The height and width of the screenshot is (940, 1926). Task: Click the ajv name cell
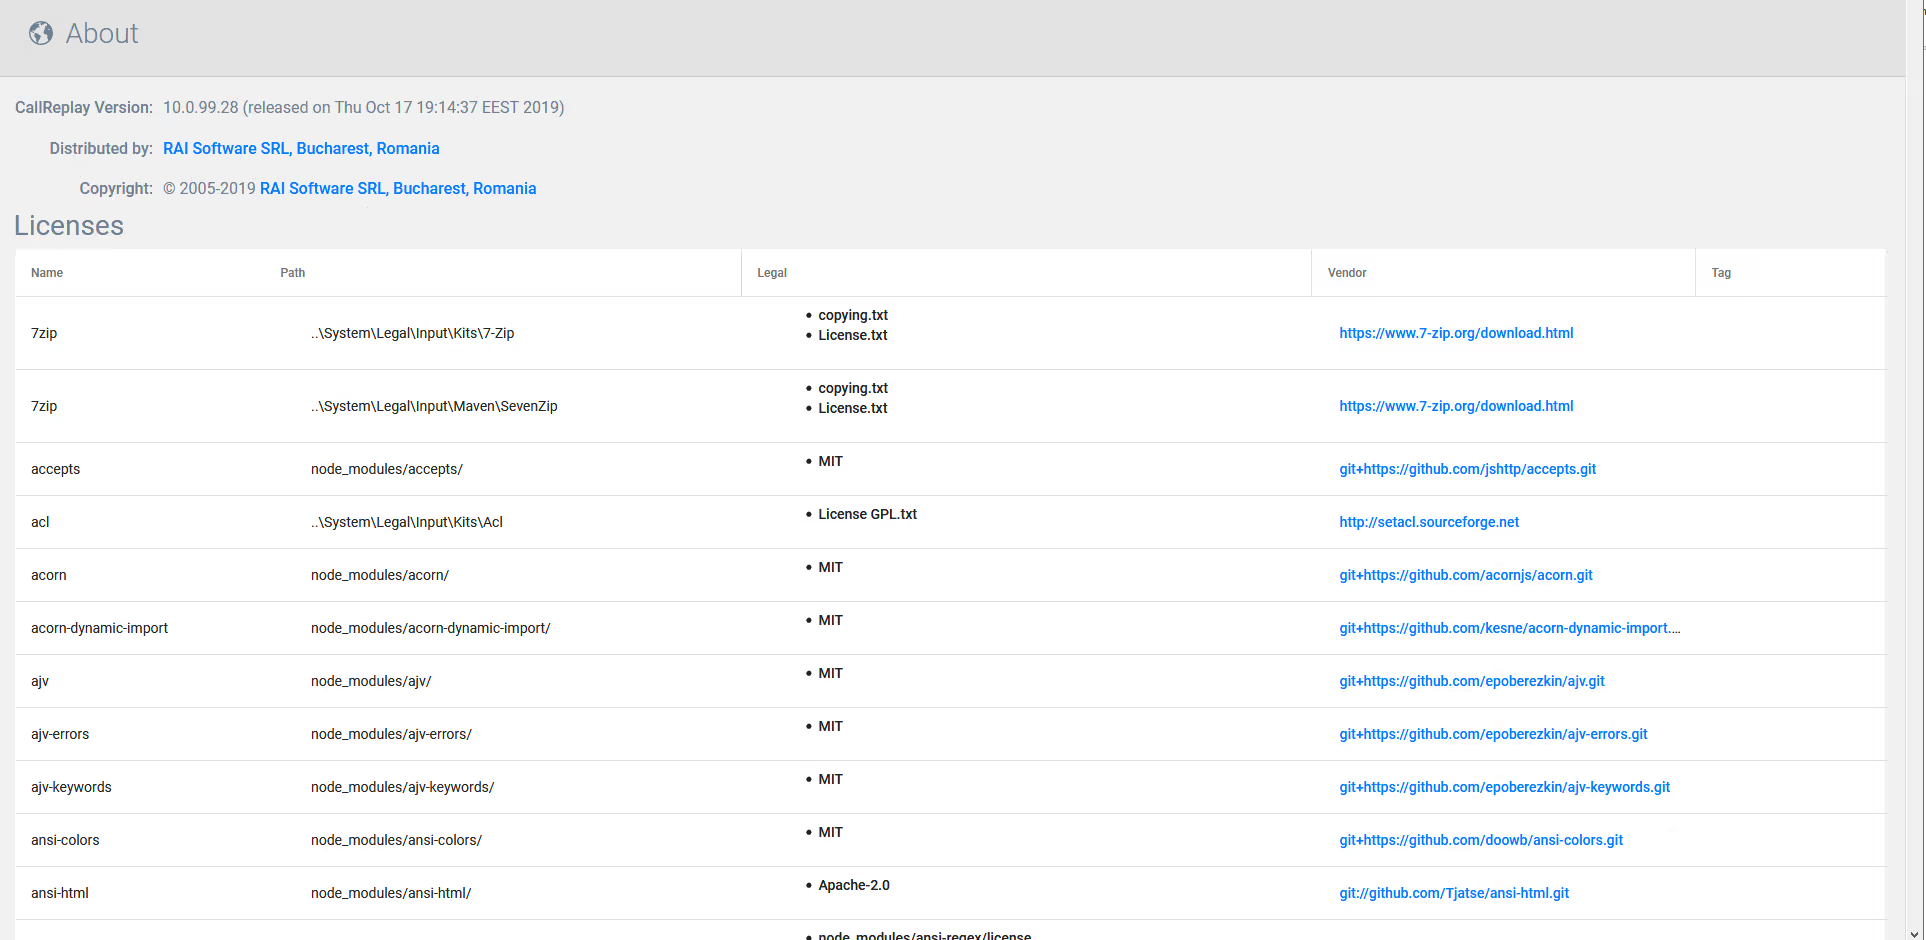40,681
